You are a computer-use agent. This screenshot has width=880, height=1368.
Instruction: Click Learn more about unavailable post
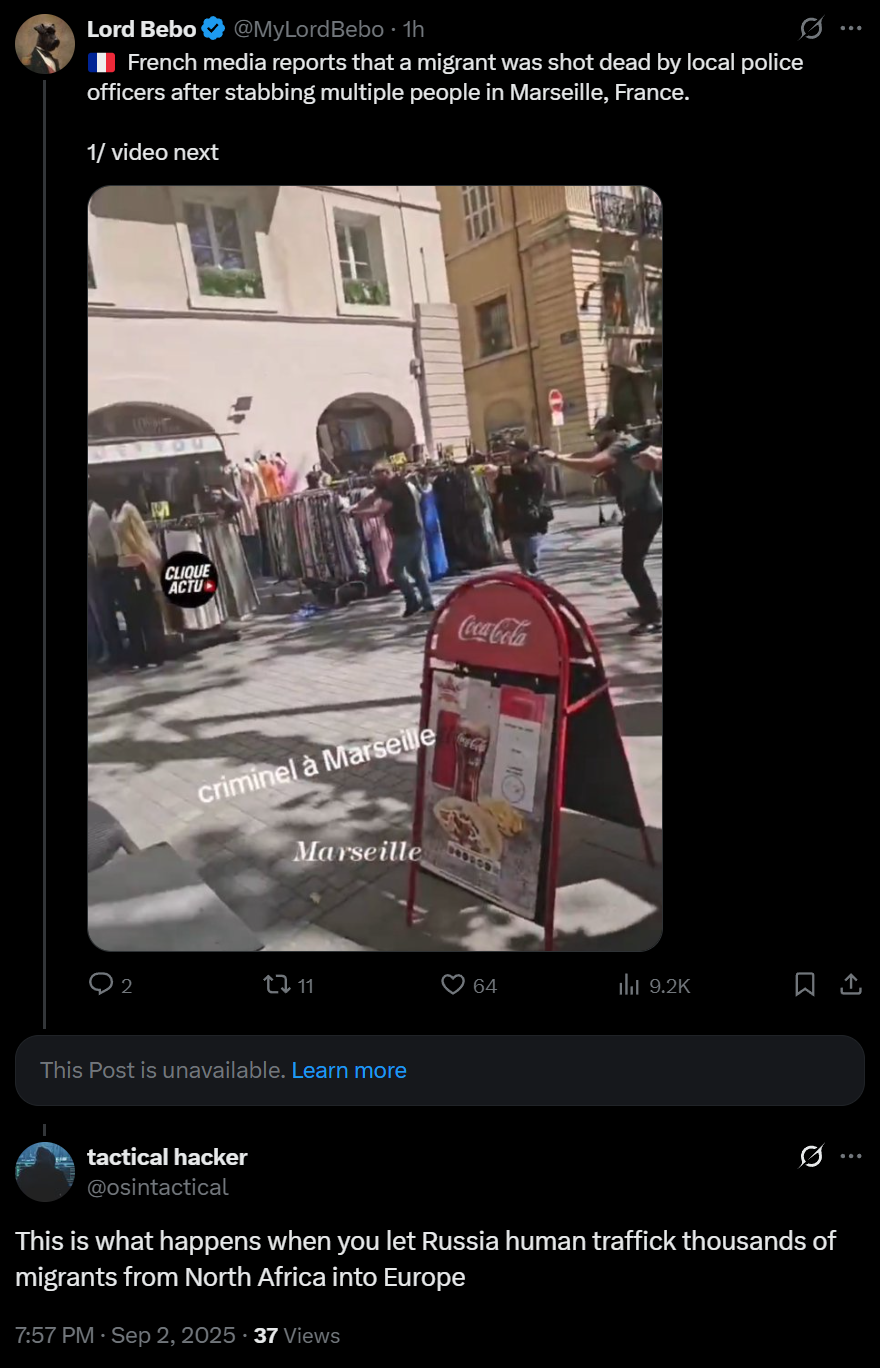[349, 1070]
